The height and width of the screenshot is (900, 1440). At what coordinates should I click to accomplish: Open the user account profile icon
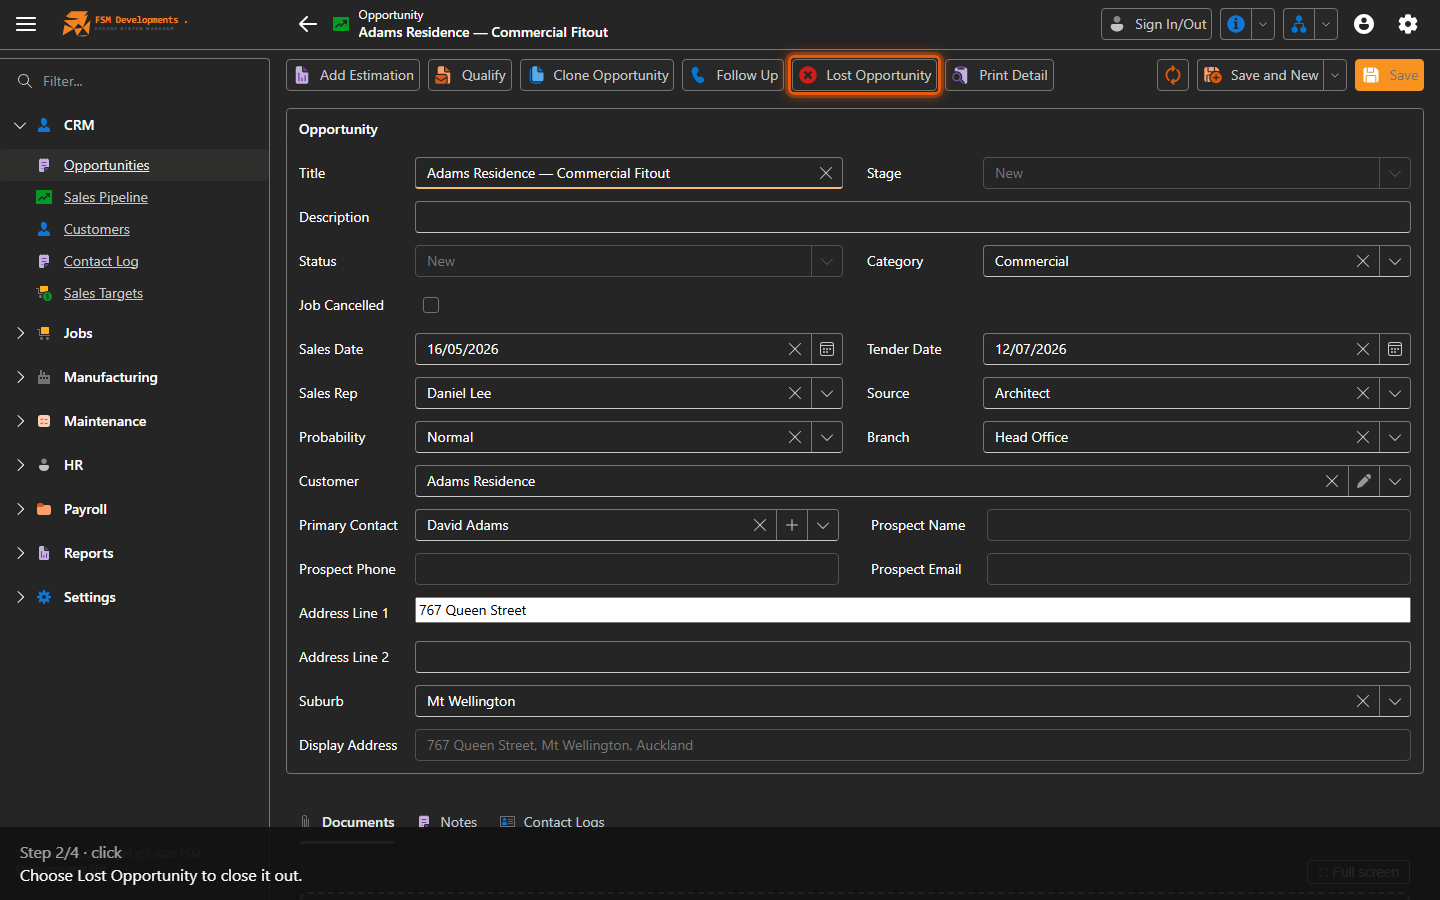pos(1364,24)
